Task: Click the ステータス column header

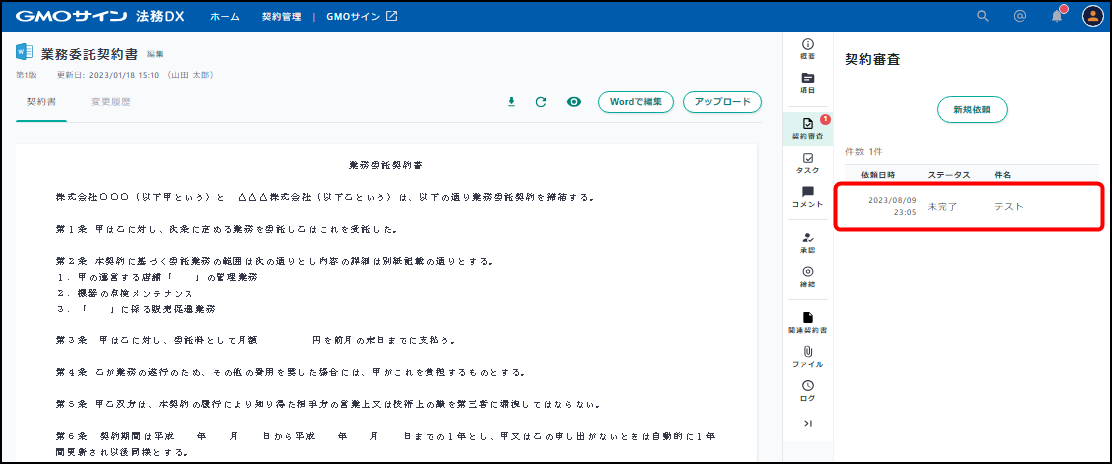Action: pos(949,175)
